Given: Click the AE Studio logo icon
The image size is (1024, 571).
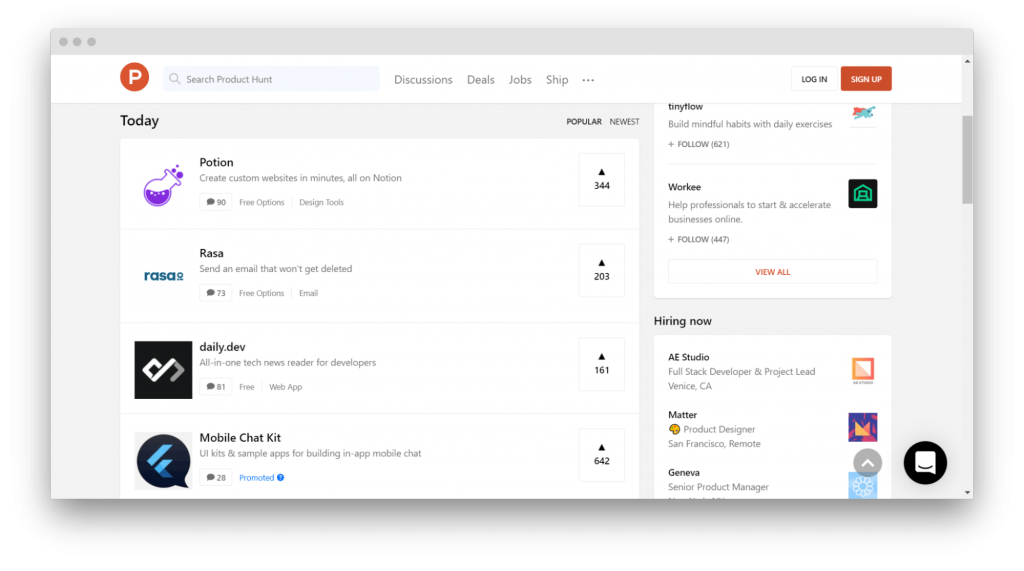Looking at the screenshot, I should [863, 370].
